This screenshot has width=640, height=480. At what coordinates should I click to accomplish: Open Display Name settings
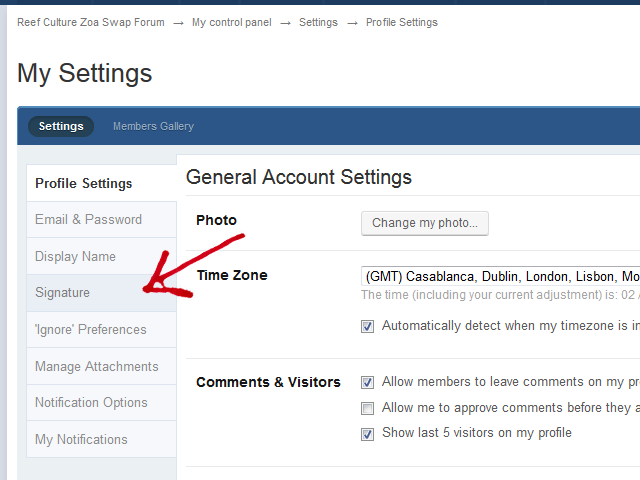click(x=75, y=257)
